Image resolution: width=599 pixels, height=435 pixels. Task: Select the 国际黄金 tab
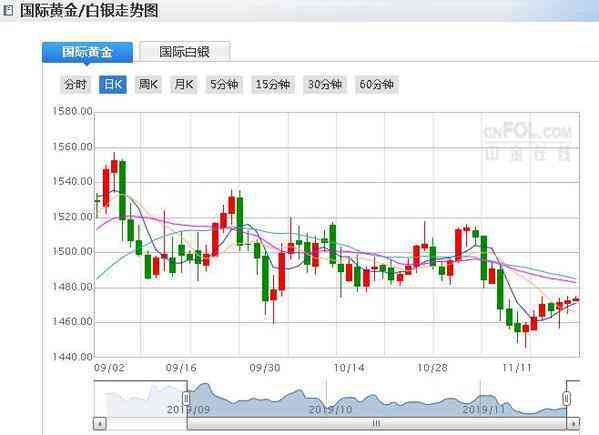(x=87, y=52)
